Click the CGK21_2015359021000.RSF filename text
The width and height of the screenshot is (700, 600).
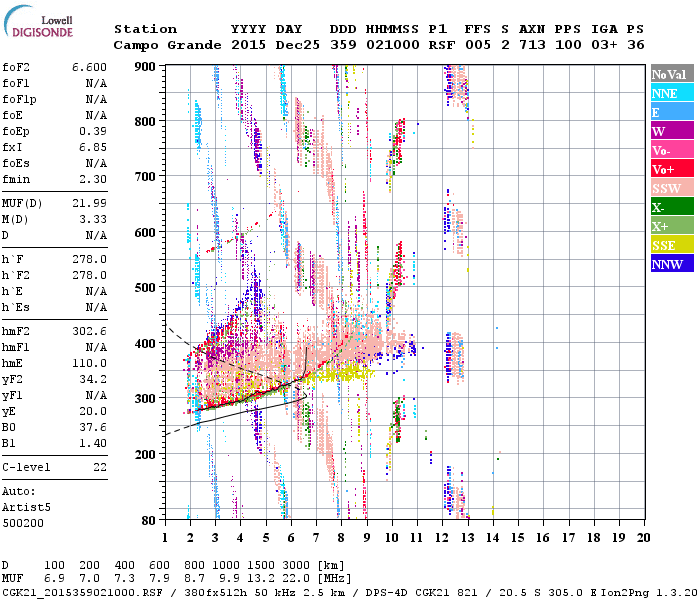(x=82, y=592)
